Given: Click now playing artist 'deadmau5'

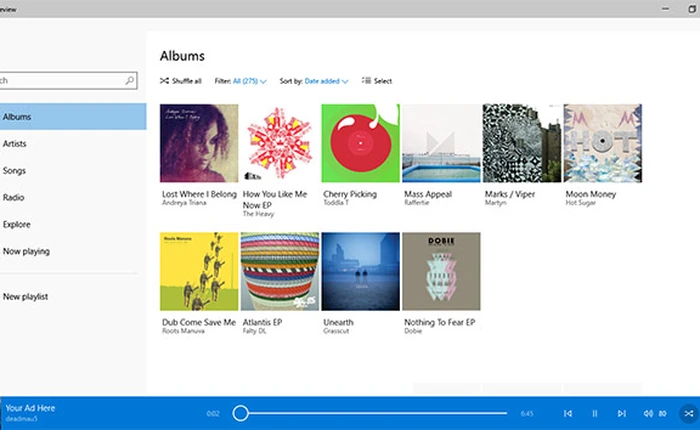Looking at the screenshot, I should click(21, 419).
